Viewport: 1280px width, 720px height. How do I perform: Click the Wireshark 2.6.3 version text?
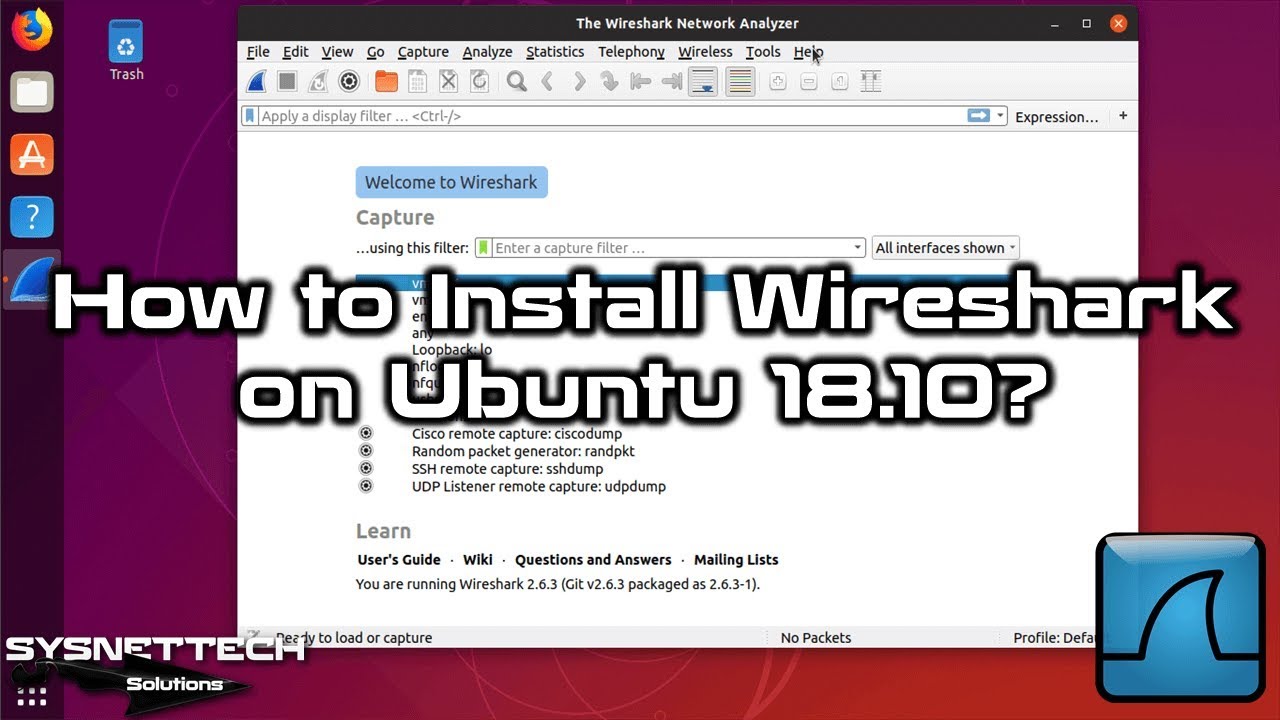(558, 584)
